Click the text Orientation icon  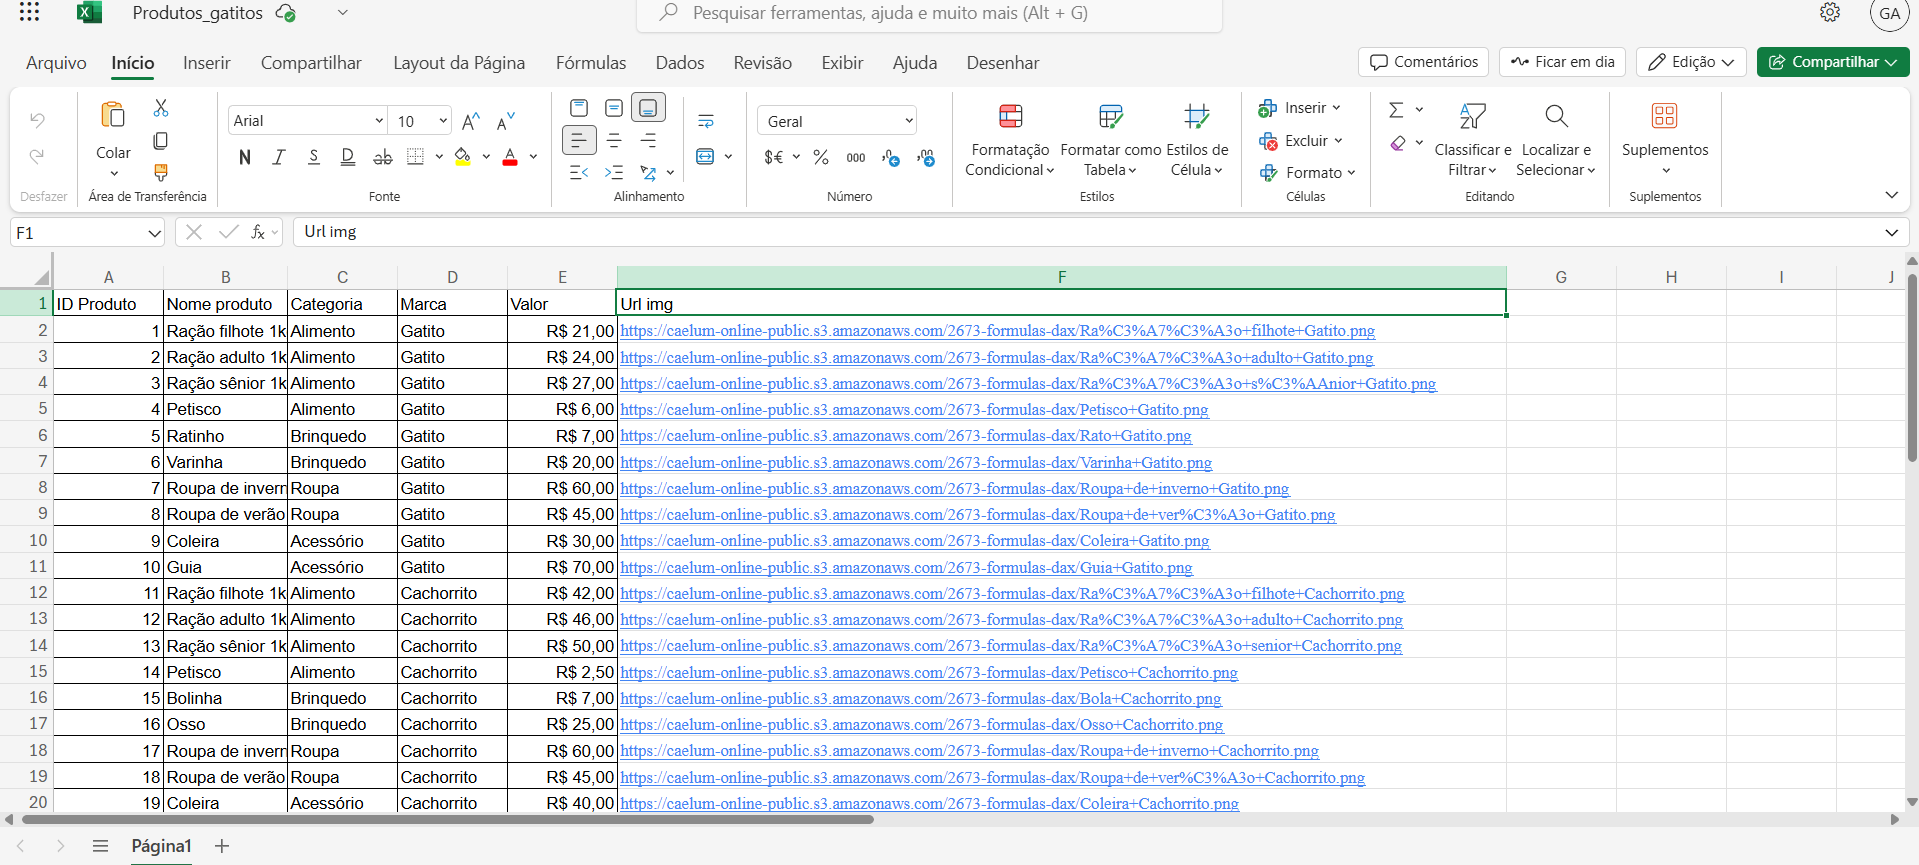(x=649, y=173)
